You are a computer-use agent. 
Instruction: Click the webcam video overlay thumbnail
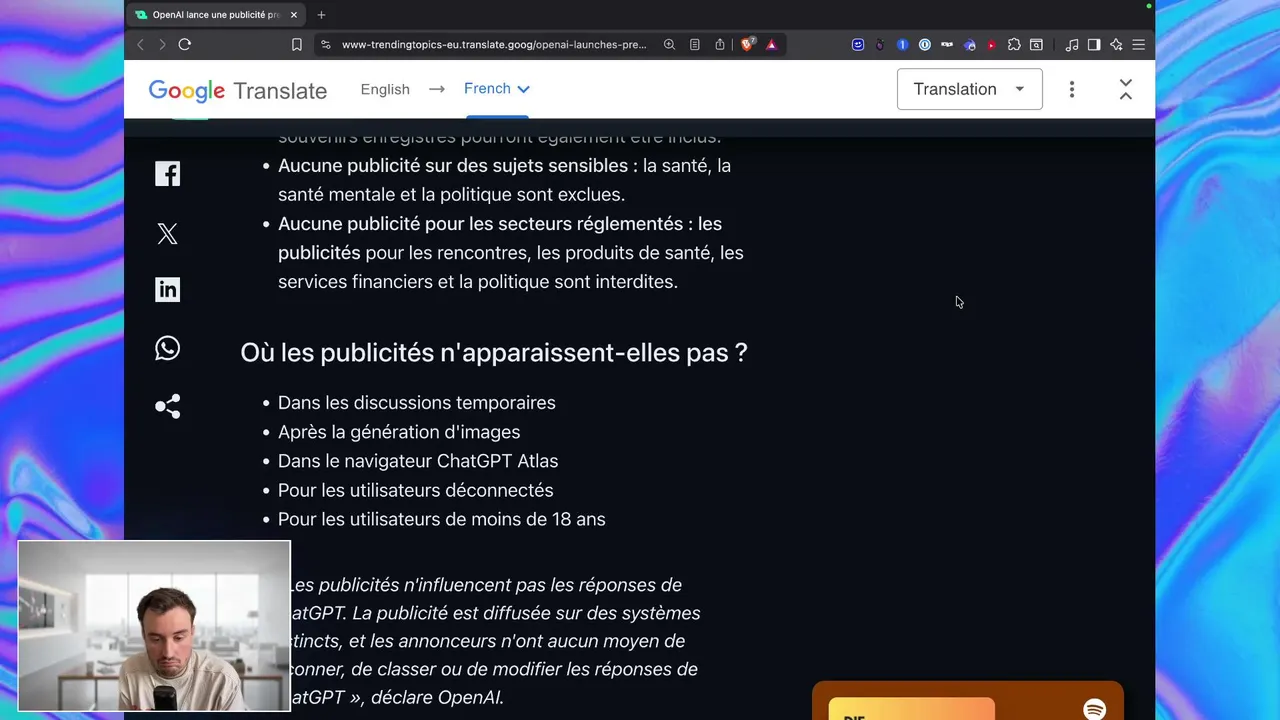[x=154, y=626]
